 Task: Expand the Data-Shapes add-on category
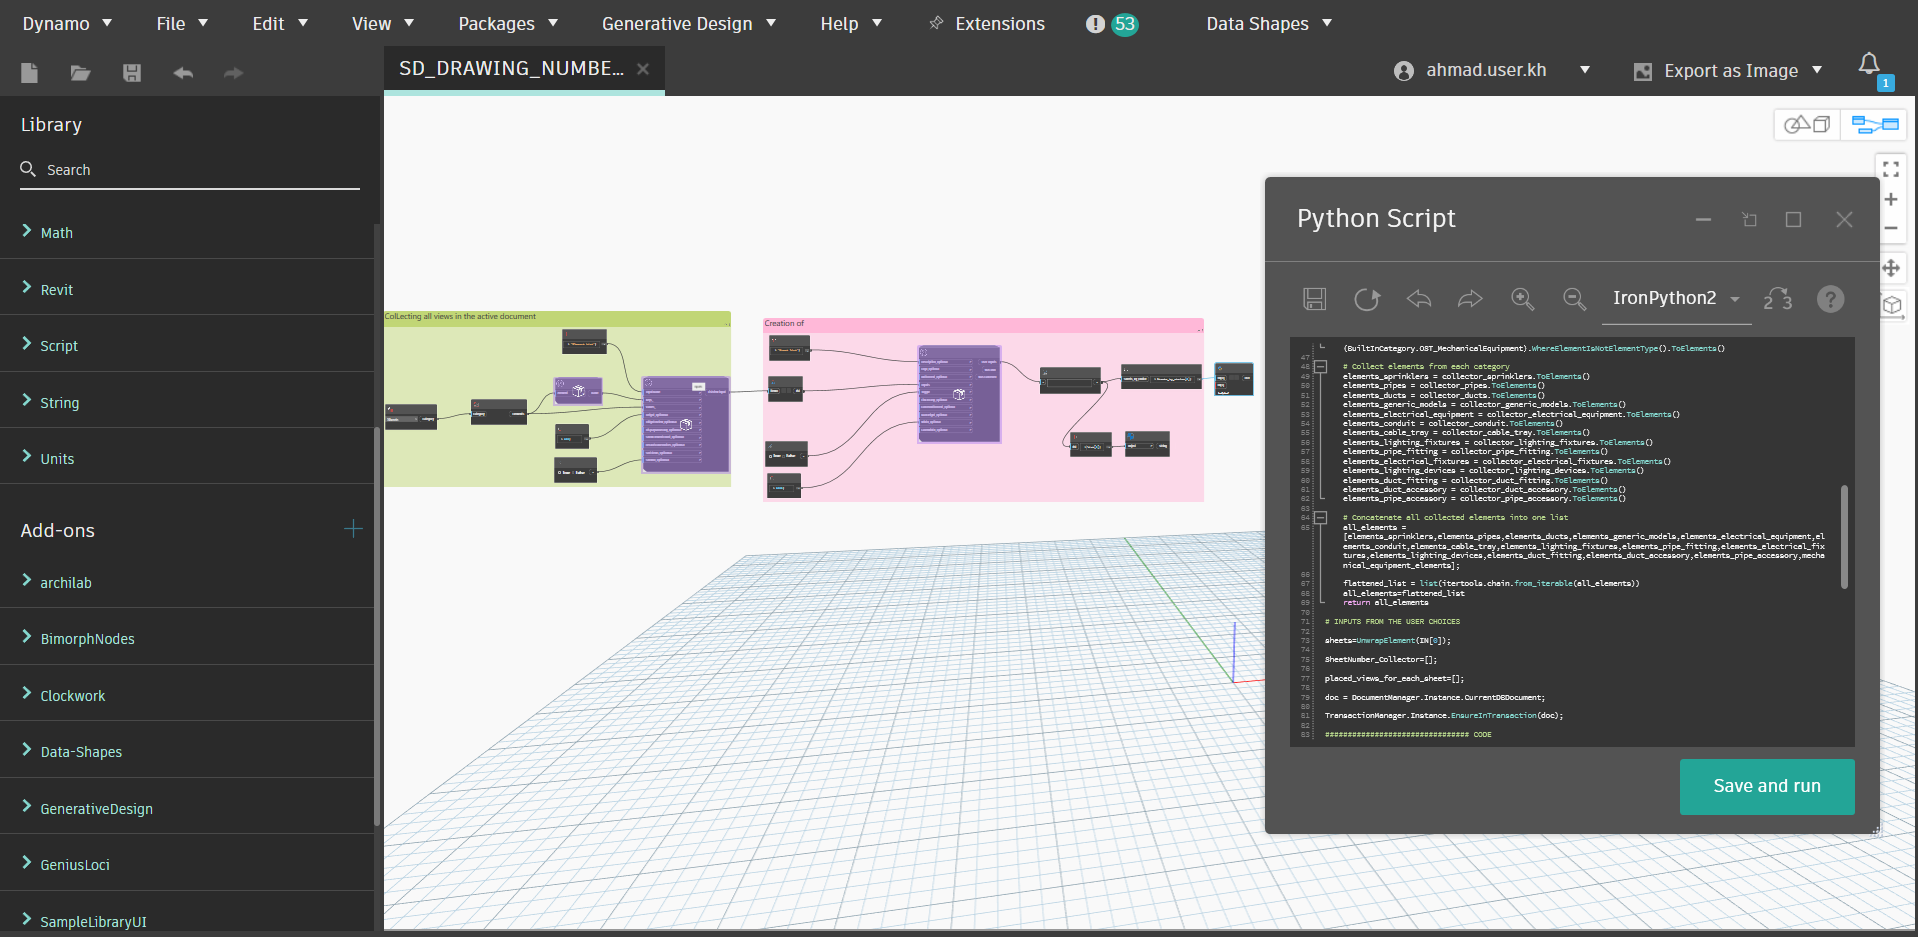coord(80,752)
